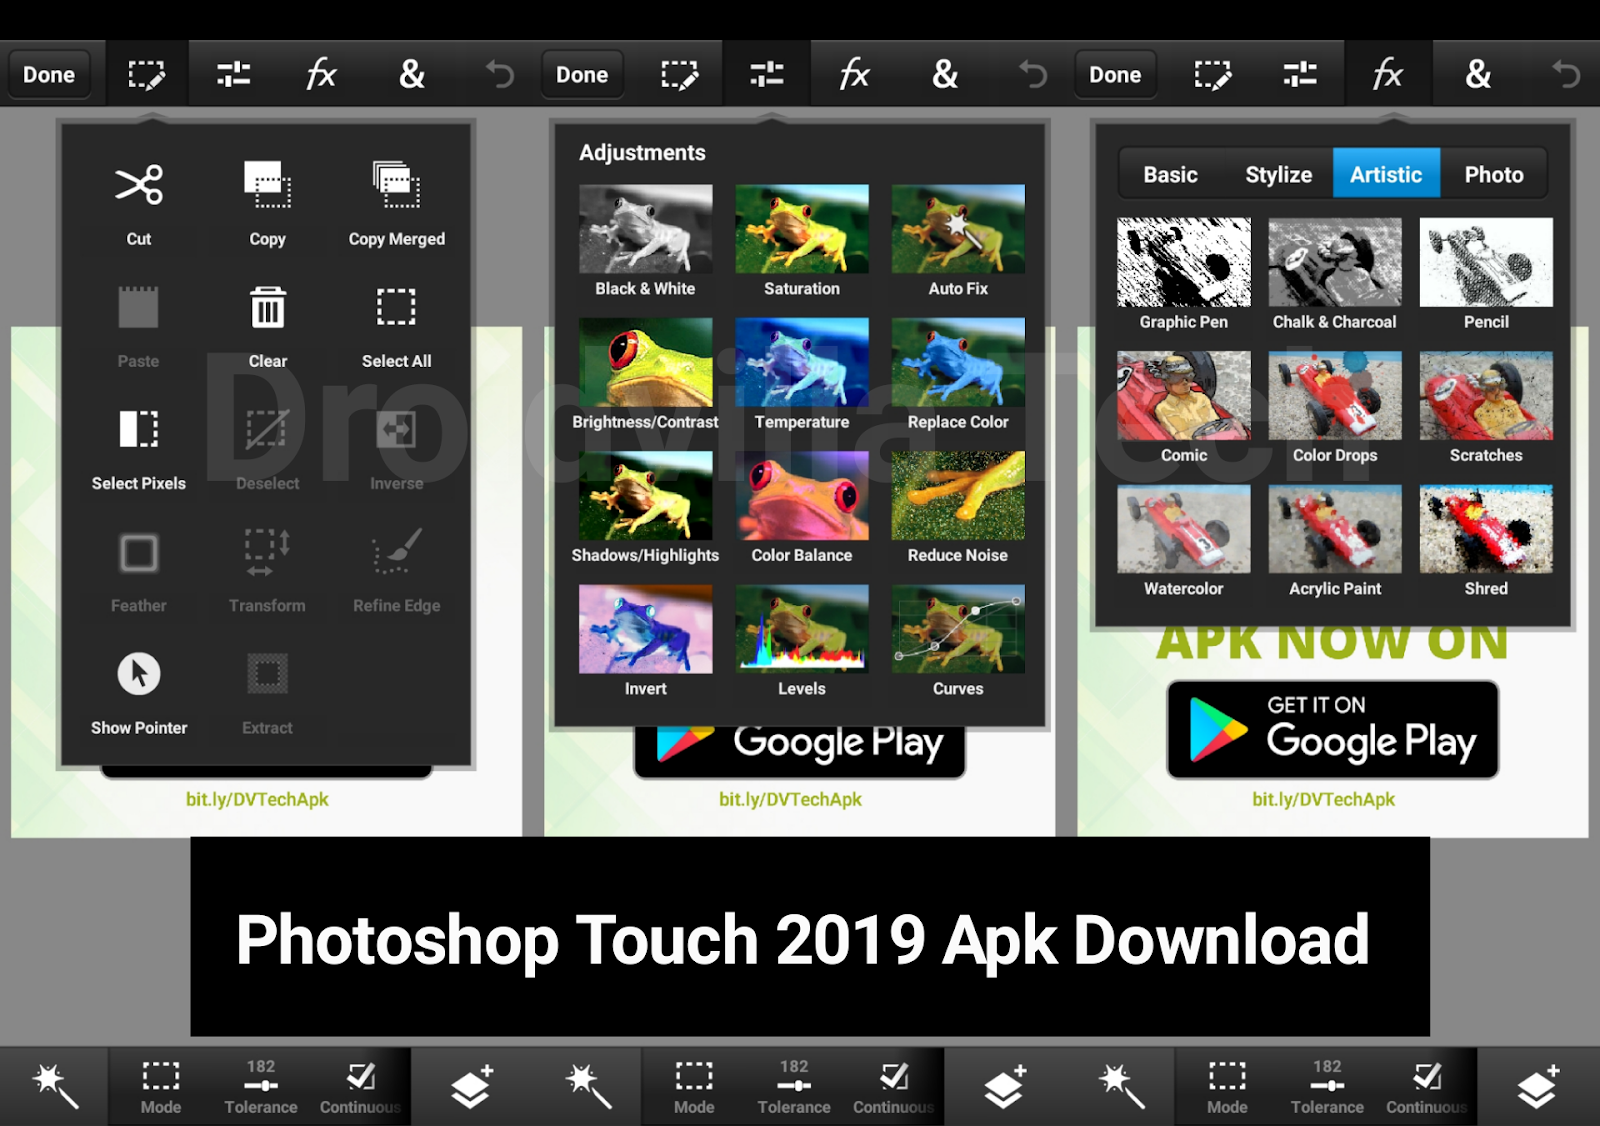Screen dimensions: 1600x1126
Task: Open Mode selector in right bottom toolbar
Action: click(1227, 1087)
